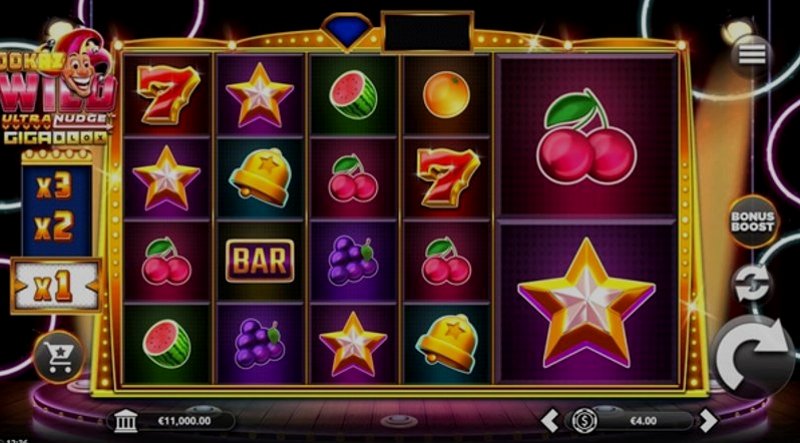
Task: Open the hamburger menu
Action: [x=752, y=55]
